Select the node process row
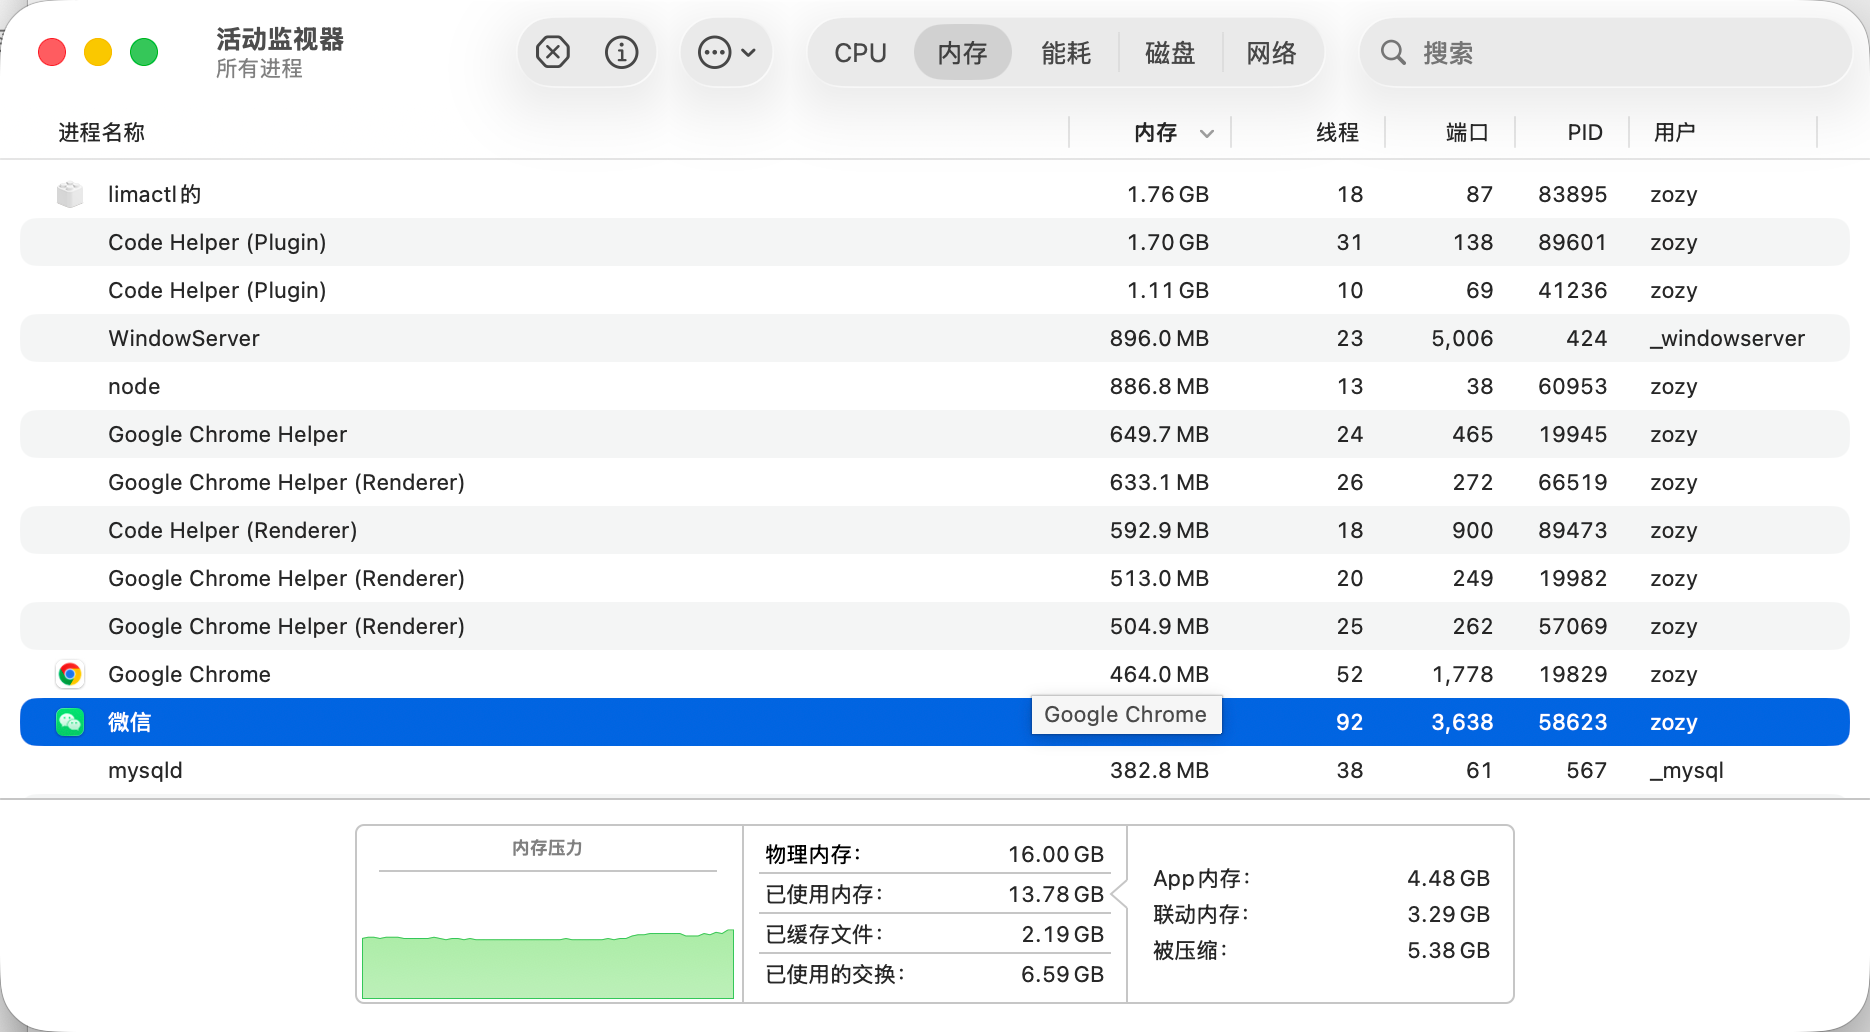The width and height of the screenshot is (1870, 1032). [x=935, y=386]
